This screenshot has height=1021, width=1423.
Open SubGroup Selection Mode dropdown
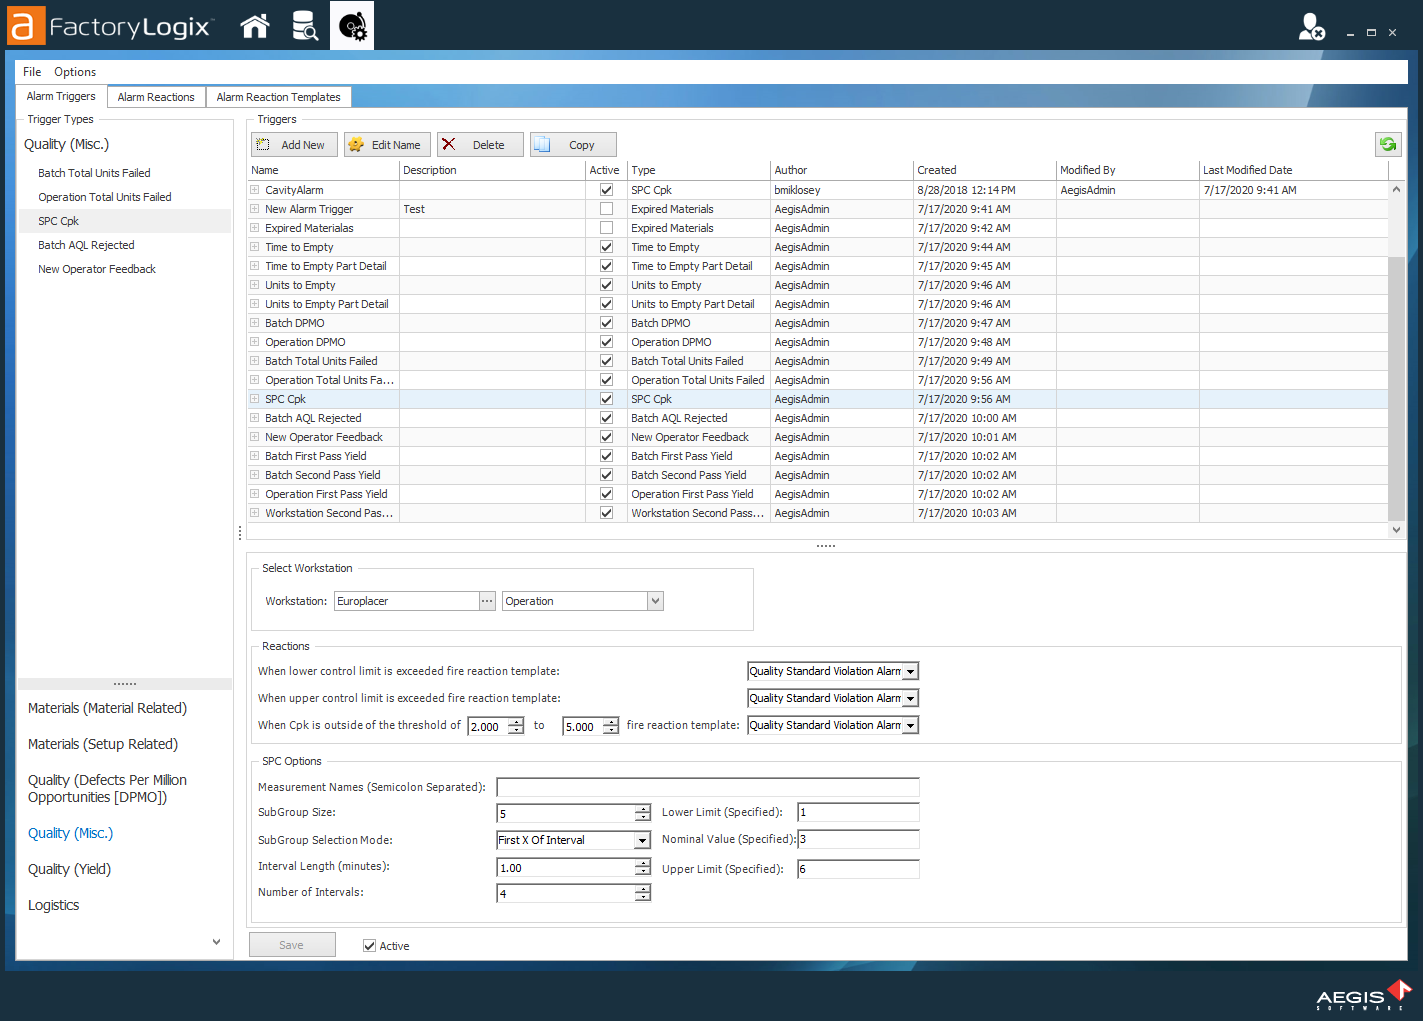[642, 841]
